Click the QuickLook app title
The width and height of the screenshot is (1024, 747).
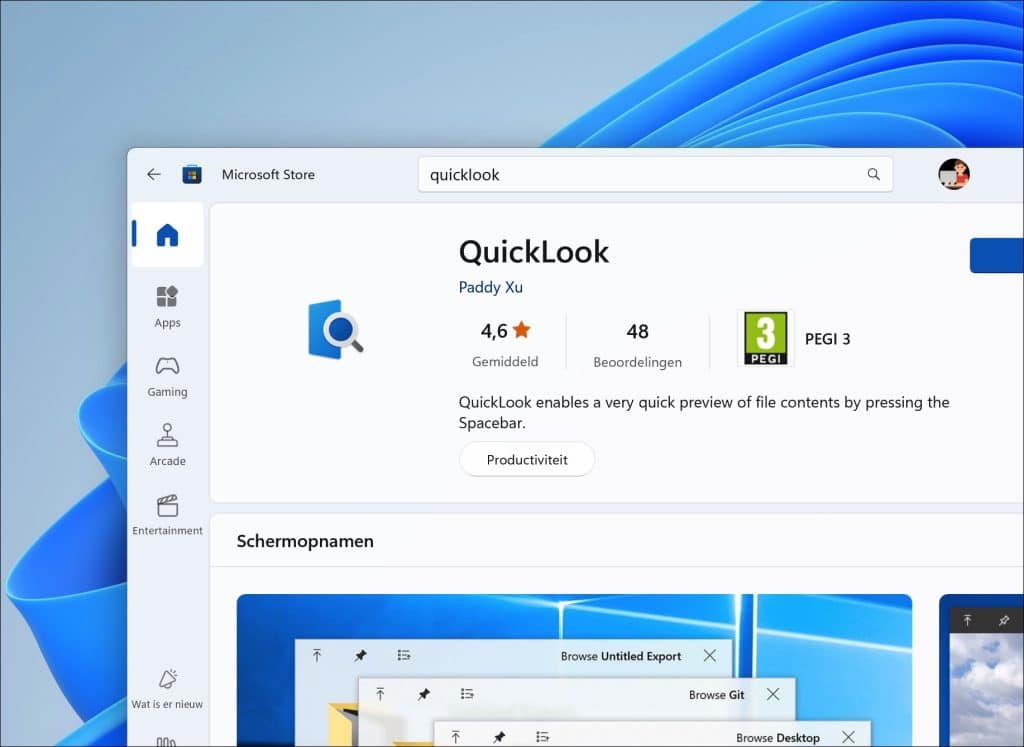[x=534, y=251]
